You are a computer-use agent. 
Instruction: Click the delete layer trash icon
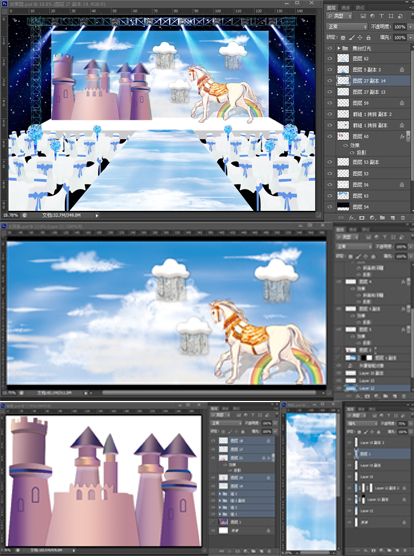point(403,217)
